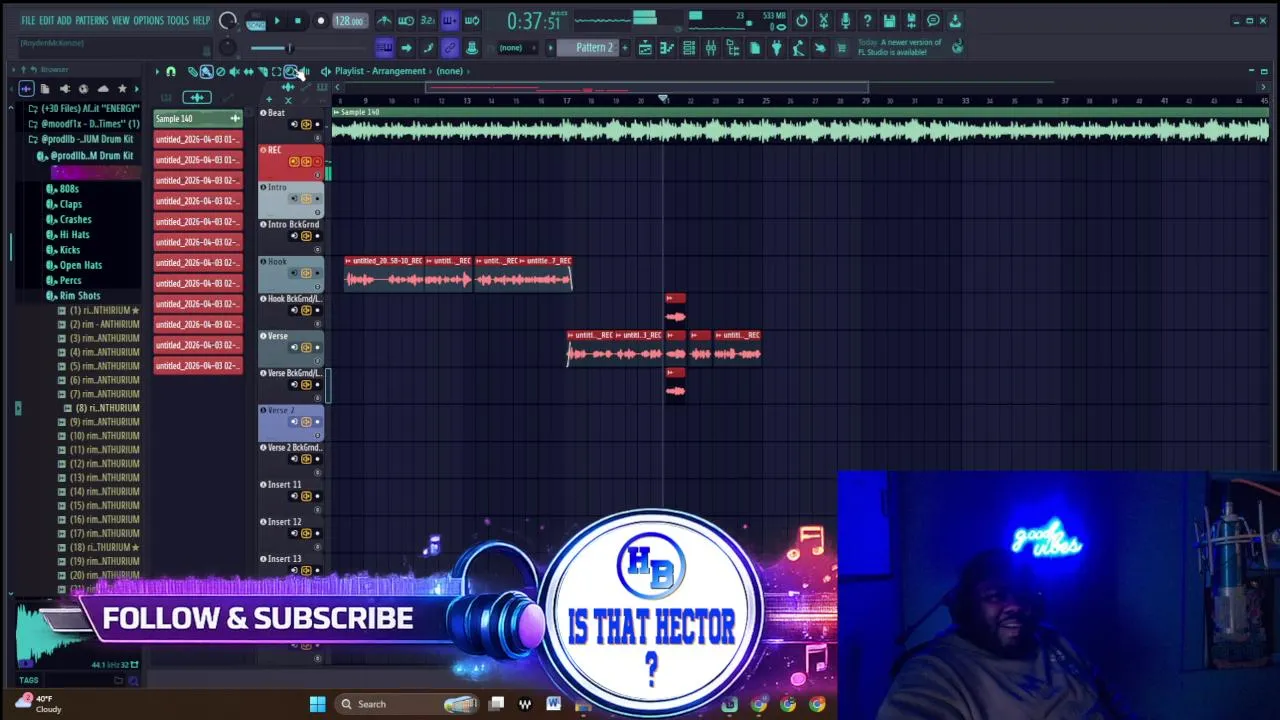Select the playlist Slip tool
Image resolution: width=1280 pixels, height=720 pixels.
tap(248, 71)
